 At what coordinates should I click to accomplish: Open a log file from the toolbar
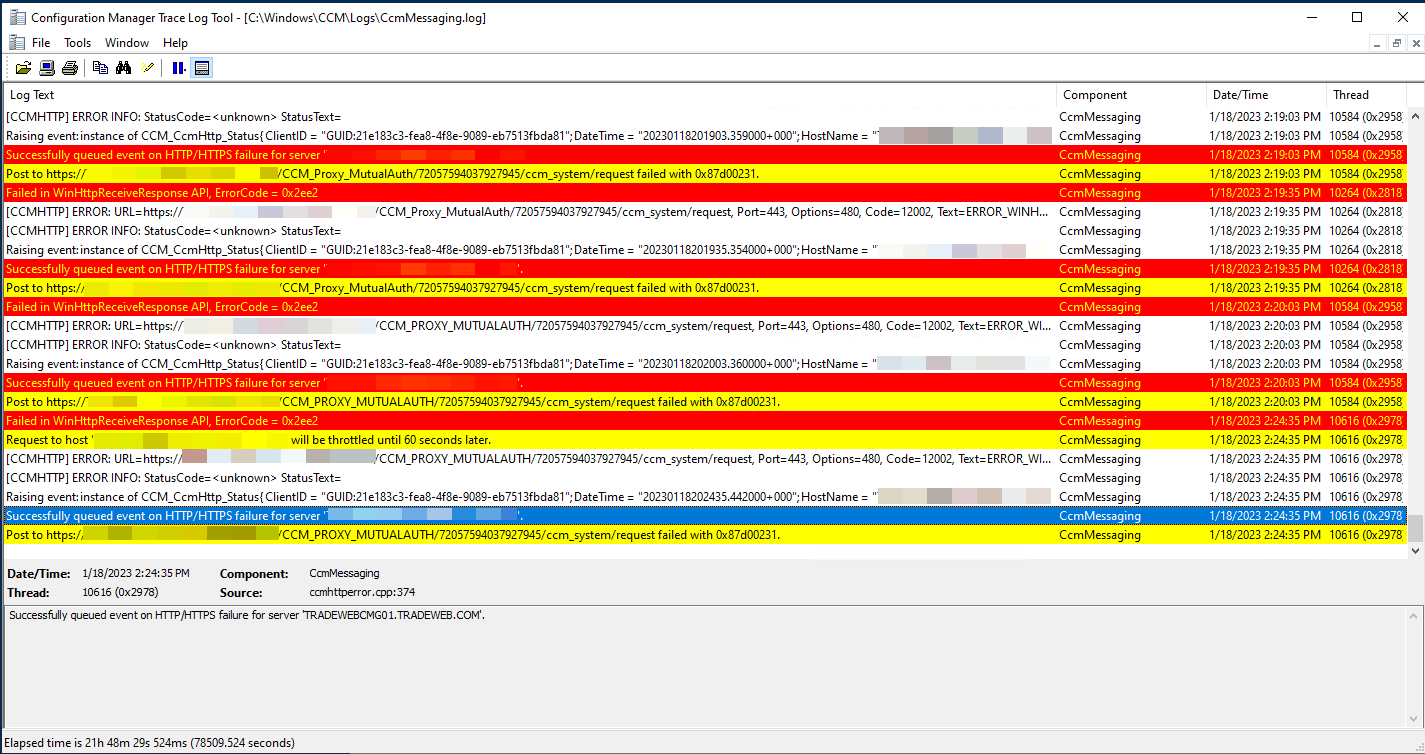pyautogui.click(x=23, y=67)
